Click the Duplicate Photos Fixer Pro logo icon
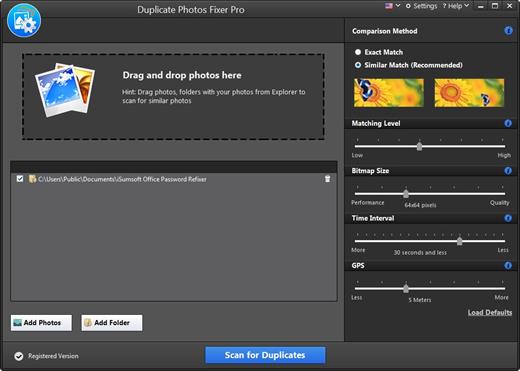Image resolution: width=520 pixels, height=371 pixels. (x=24, y=20)
